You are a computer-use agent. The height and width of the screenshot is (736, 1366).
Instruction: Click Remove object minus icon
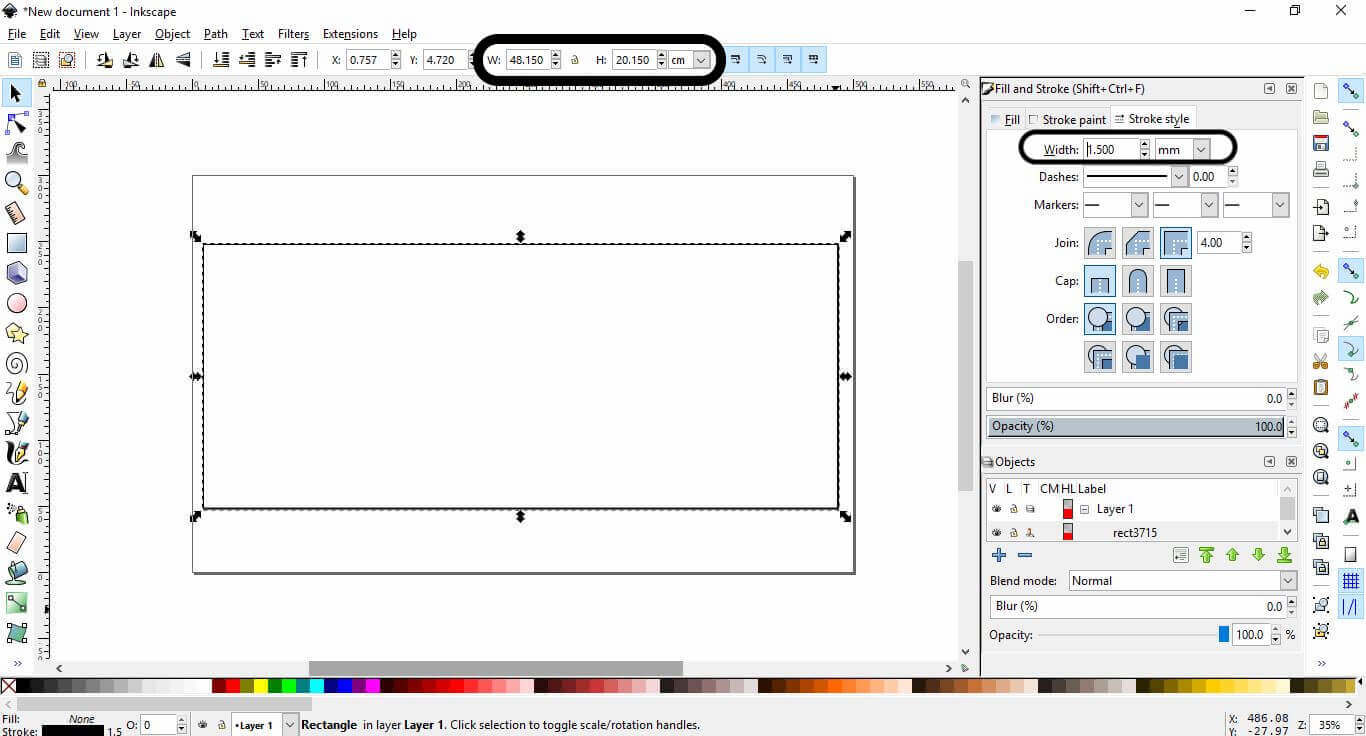pyautogui.click(x=1025, y=555)
